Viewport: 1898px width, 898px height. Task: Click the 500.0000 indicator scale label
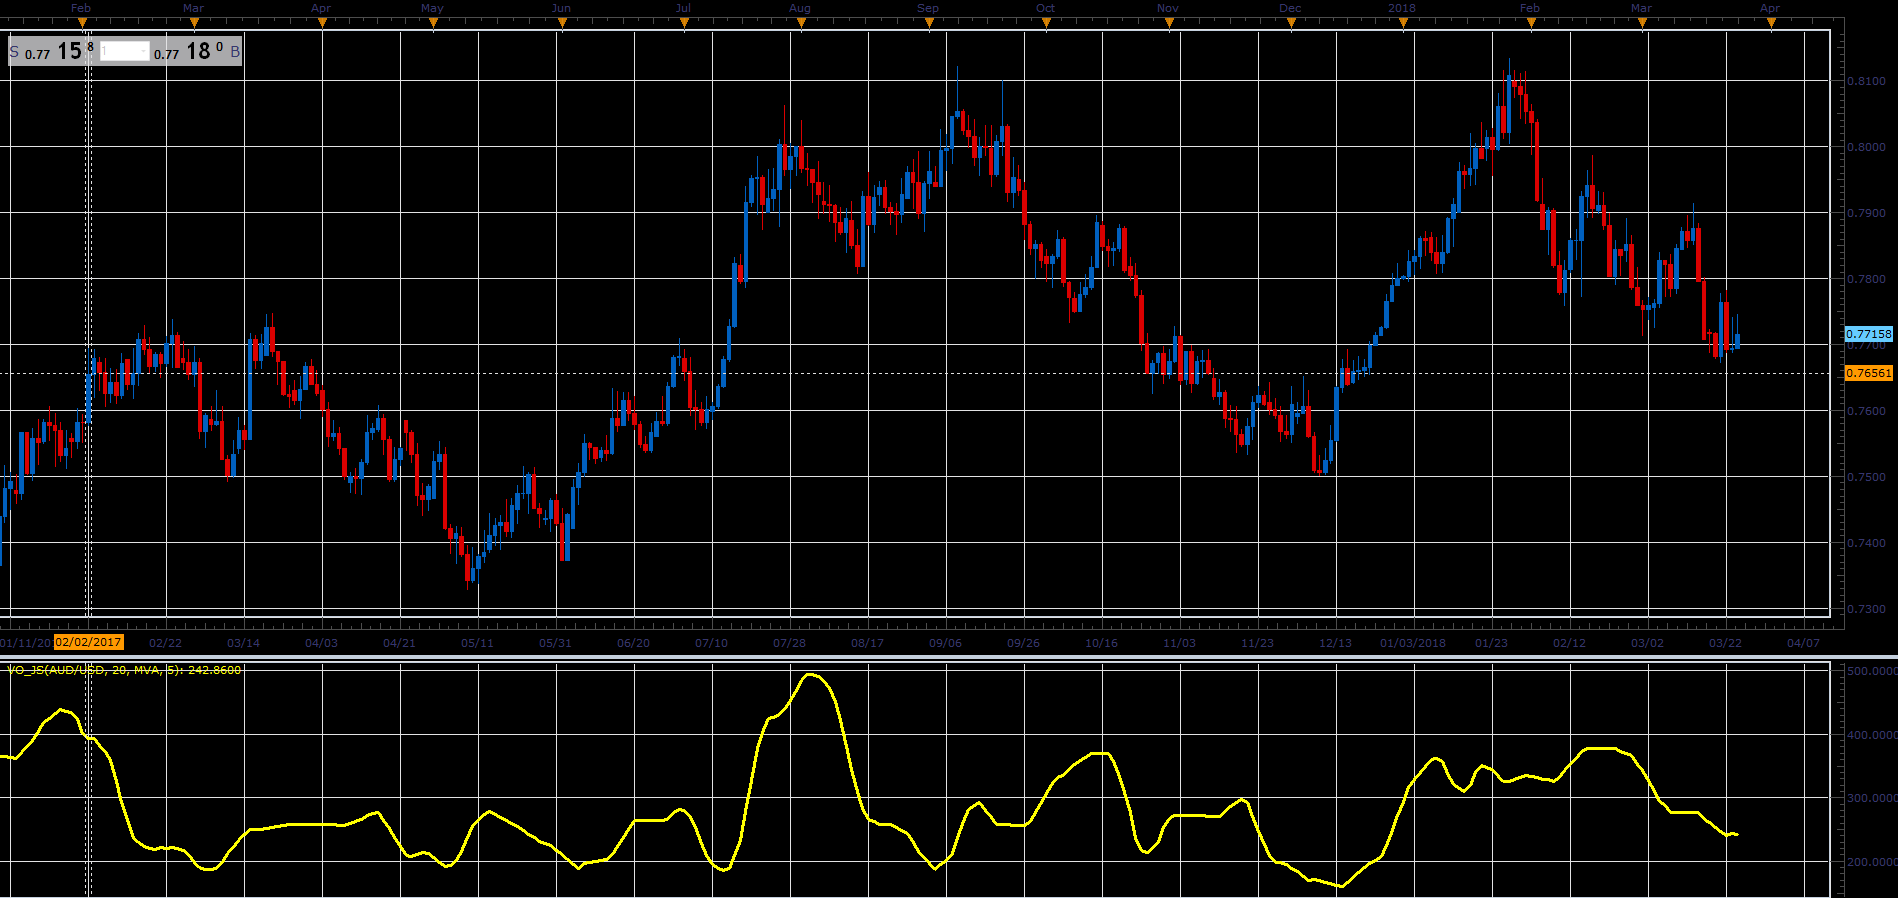coord(1871,671)
